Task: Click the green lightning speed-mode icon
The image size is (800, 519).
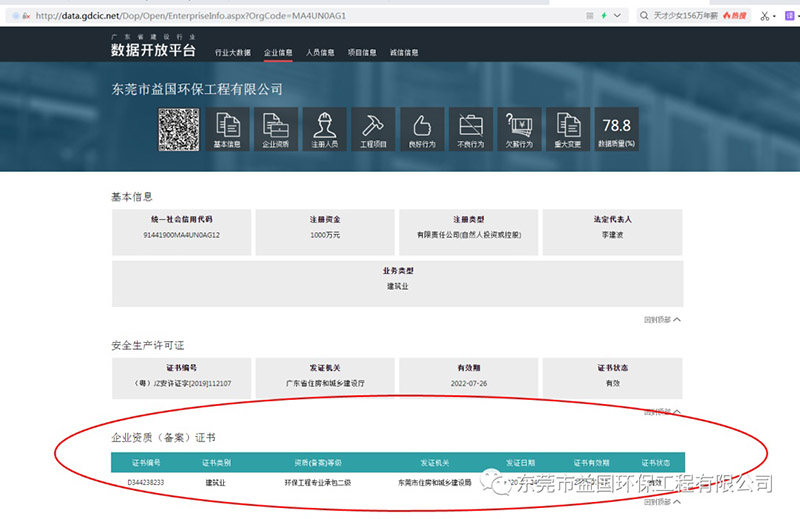Action: coord(604,16)
